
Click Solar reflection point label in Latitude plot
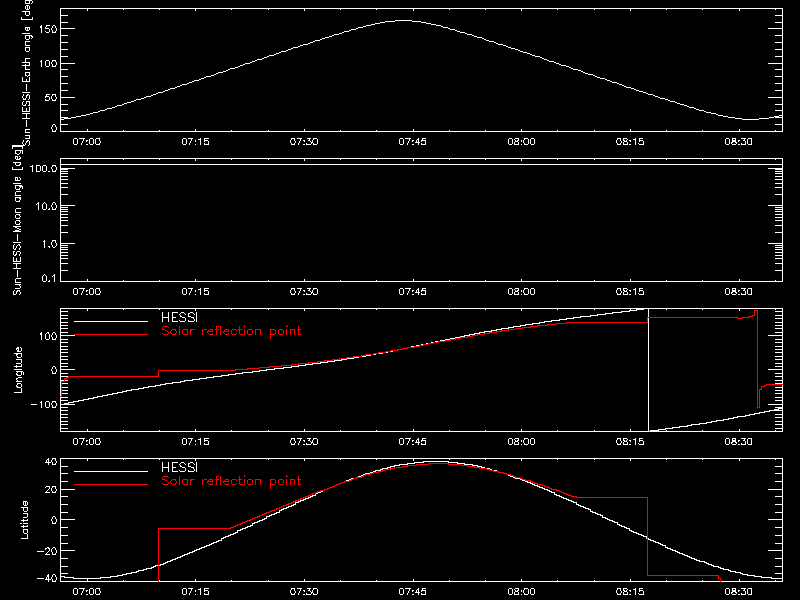coord(231,481)
